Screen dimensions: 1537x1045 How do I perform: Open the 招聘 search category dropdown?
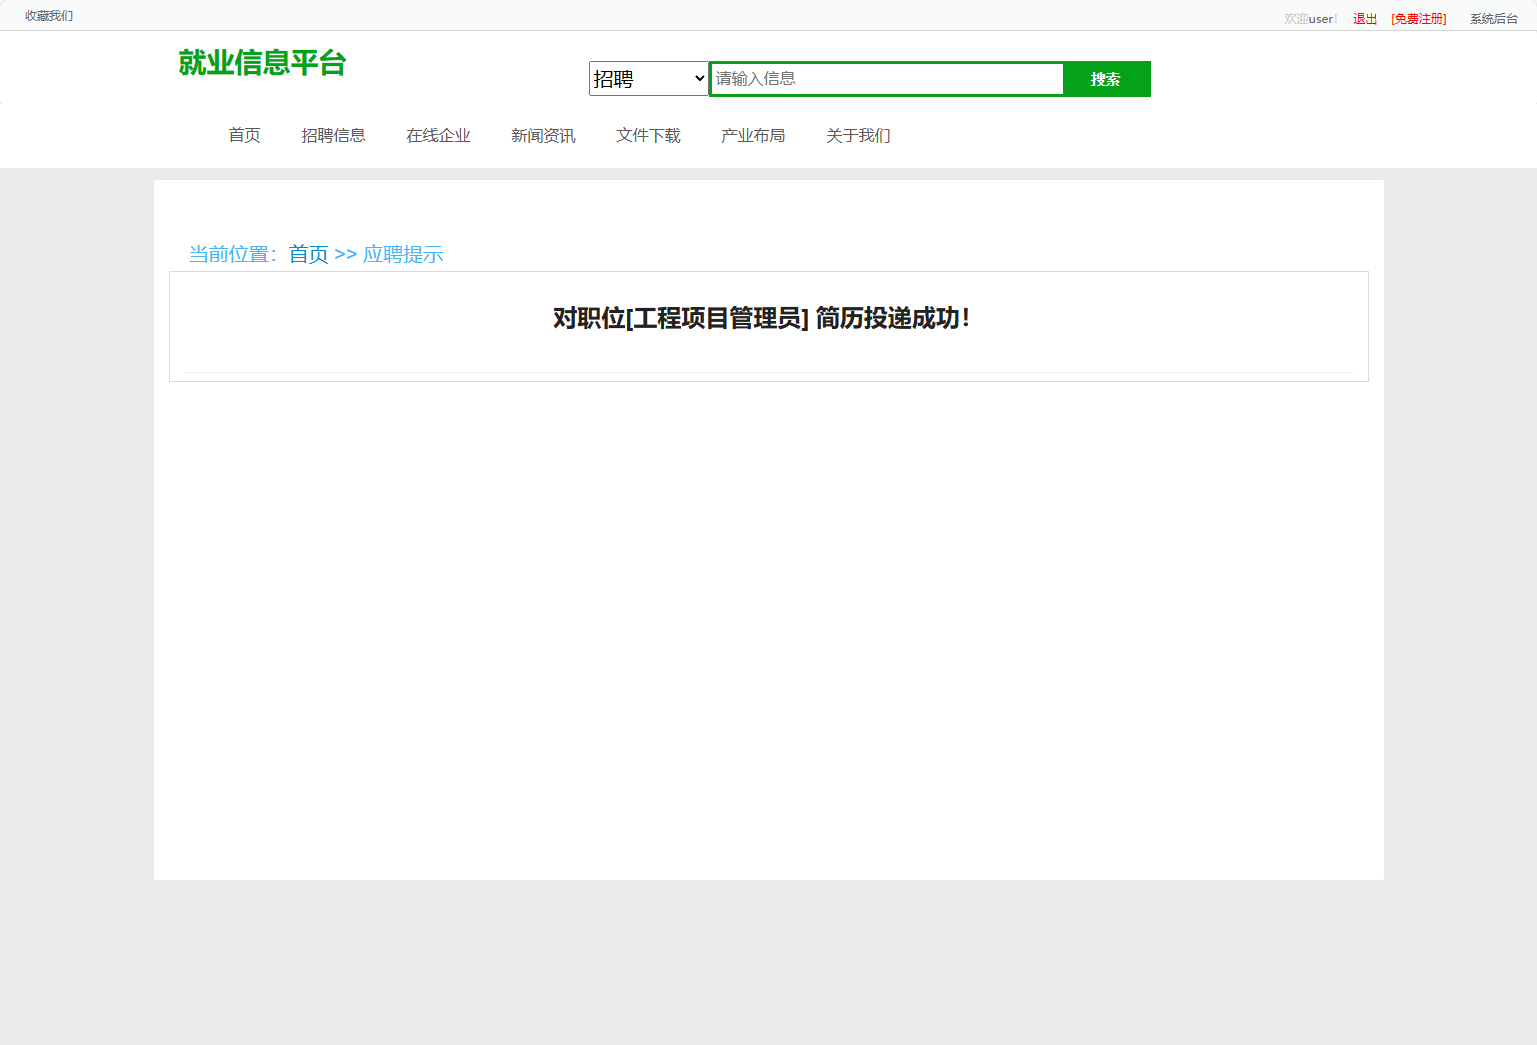[x=648, y=78]
